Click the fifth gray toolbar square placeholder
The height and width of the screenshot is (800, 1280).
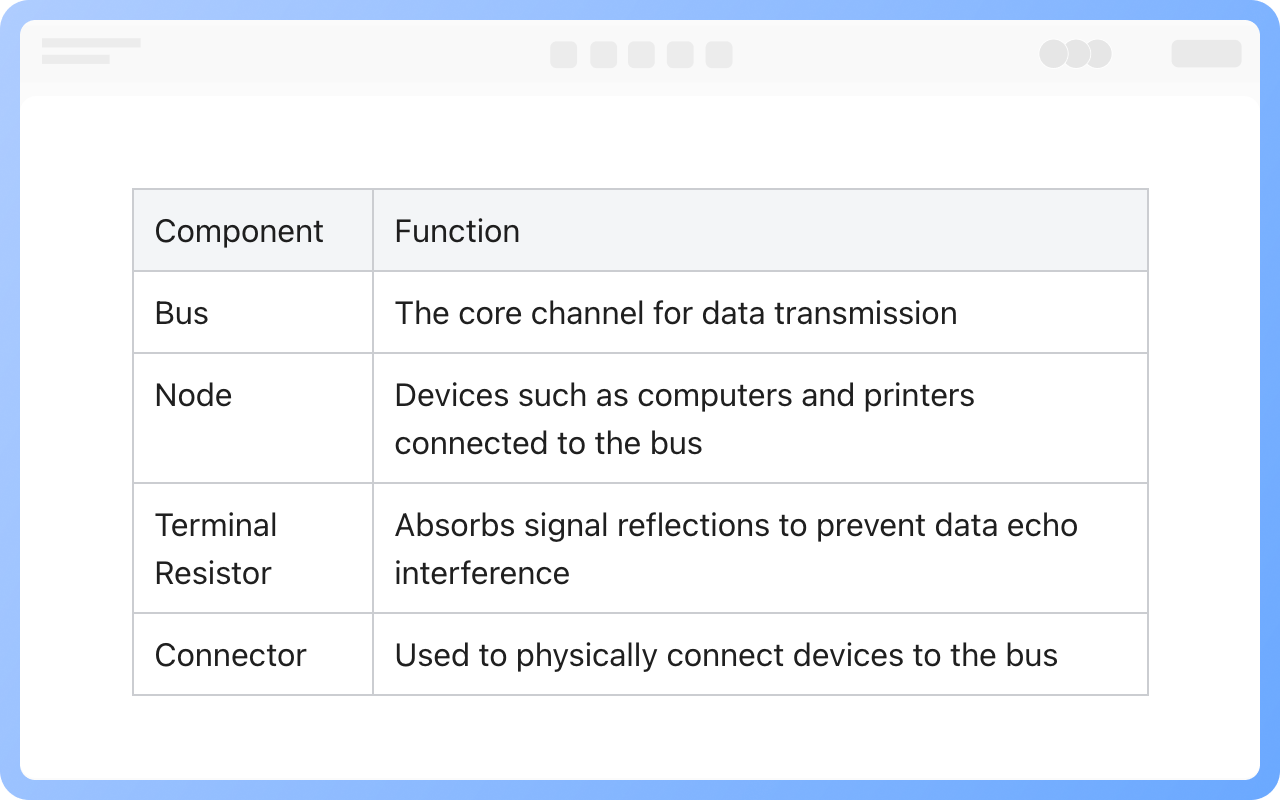[719, 54]
